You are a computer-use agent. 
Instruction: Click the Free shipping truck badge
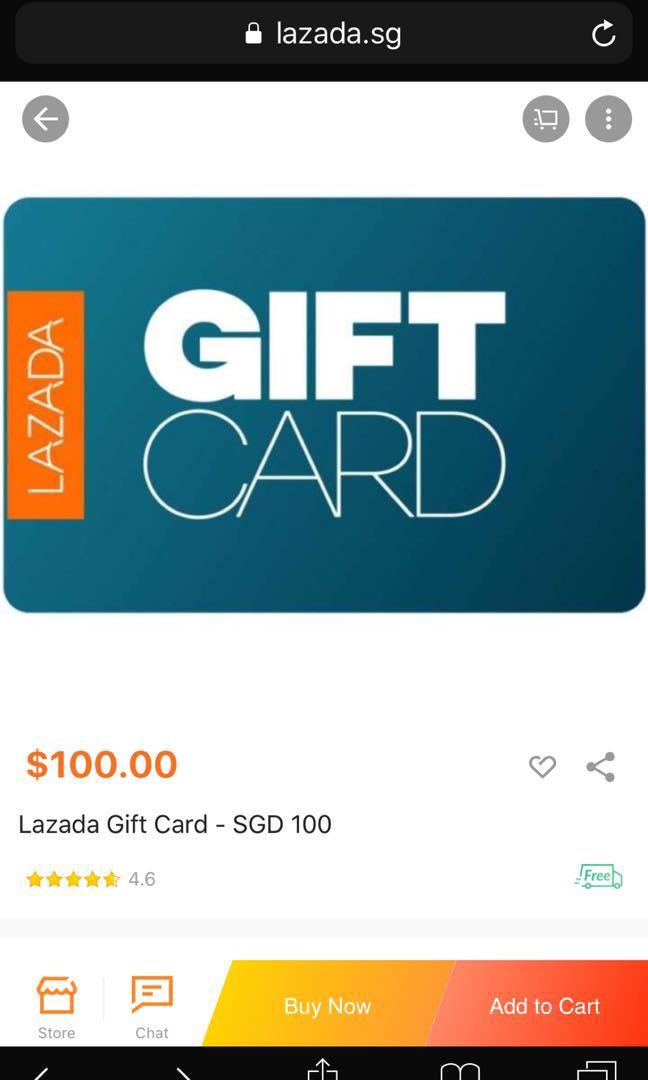click(x=598, y=877)
